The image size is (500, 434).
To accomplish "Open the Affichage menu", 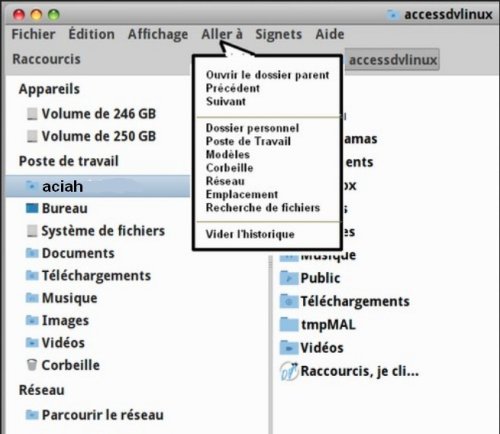I will point(158,34).
